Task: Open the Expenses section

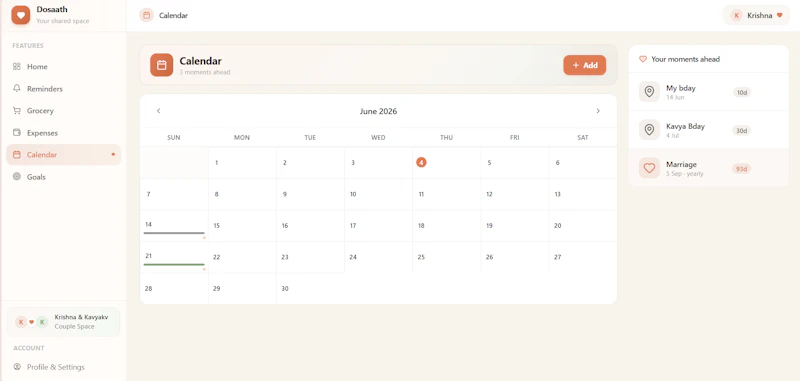Action: click(x=64, y=133)
